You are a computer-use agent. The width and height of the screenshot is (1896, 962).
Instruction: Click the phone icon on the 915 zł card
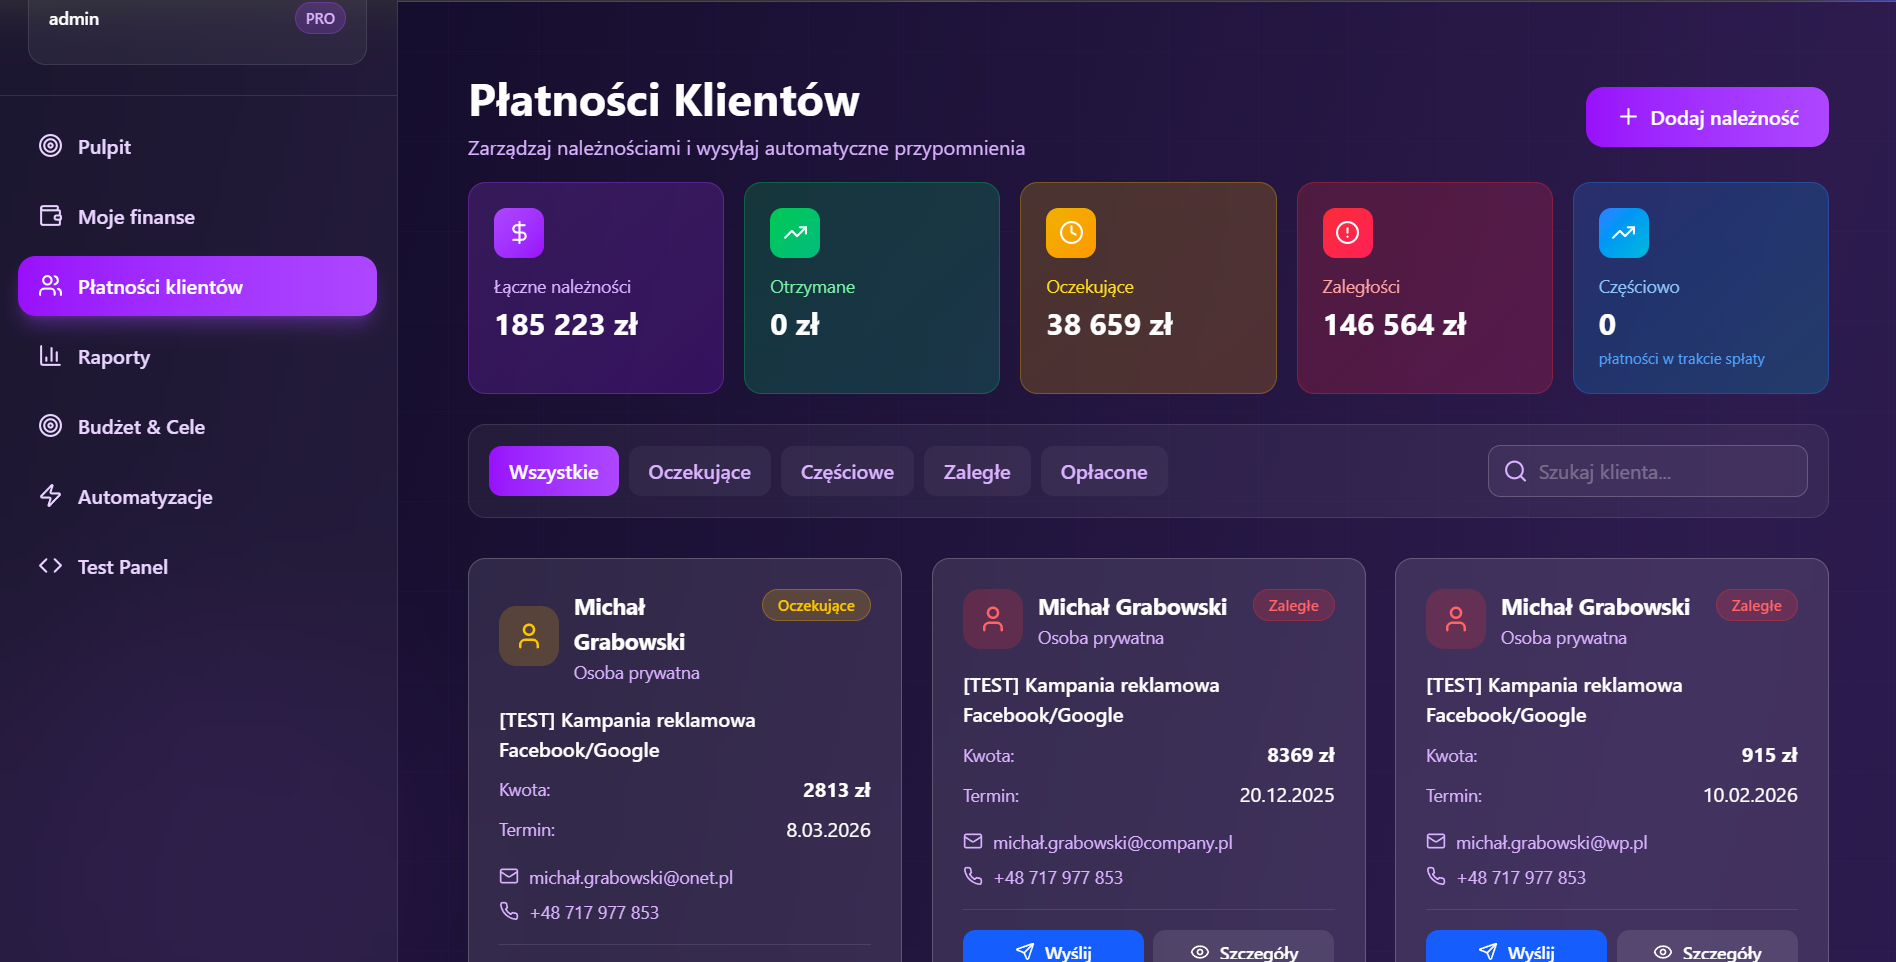1436,877
